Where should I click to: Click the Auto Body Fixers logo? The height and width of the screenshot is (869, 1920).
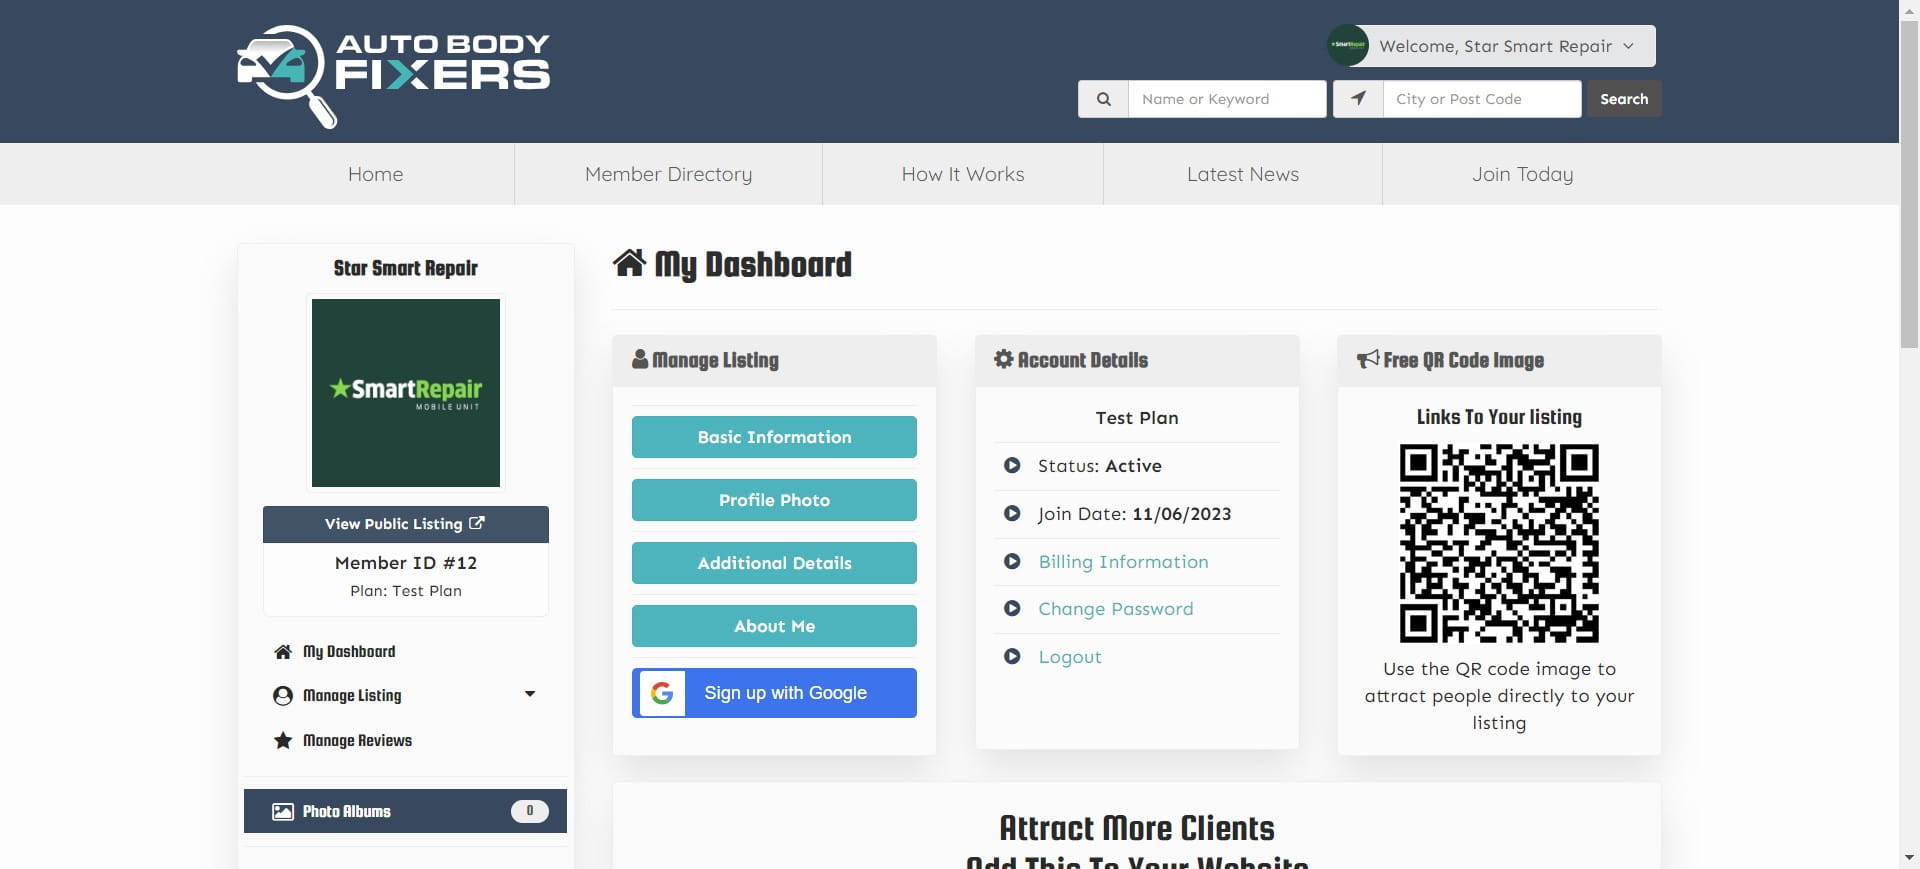(393, 75)
